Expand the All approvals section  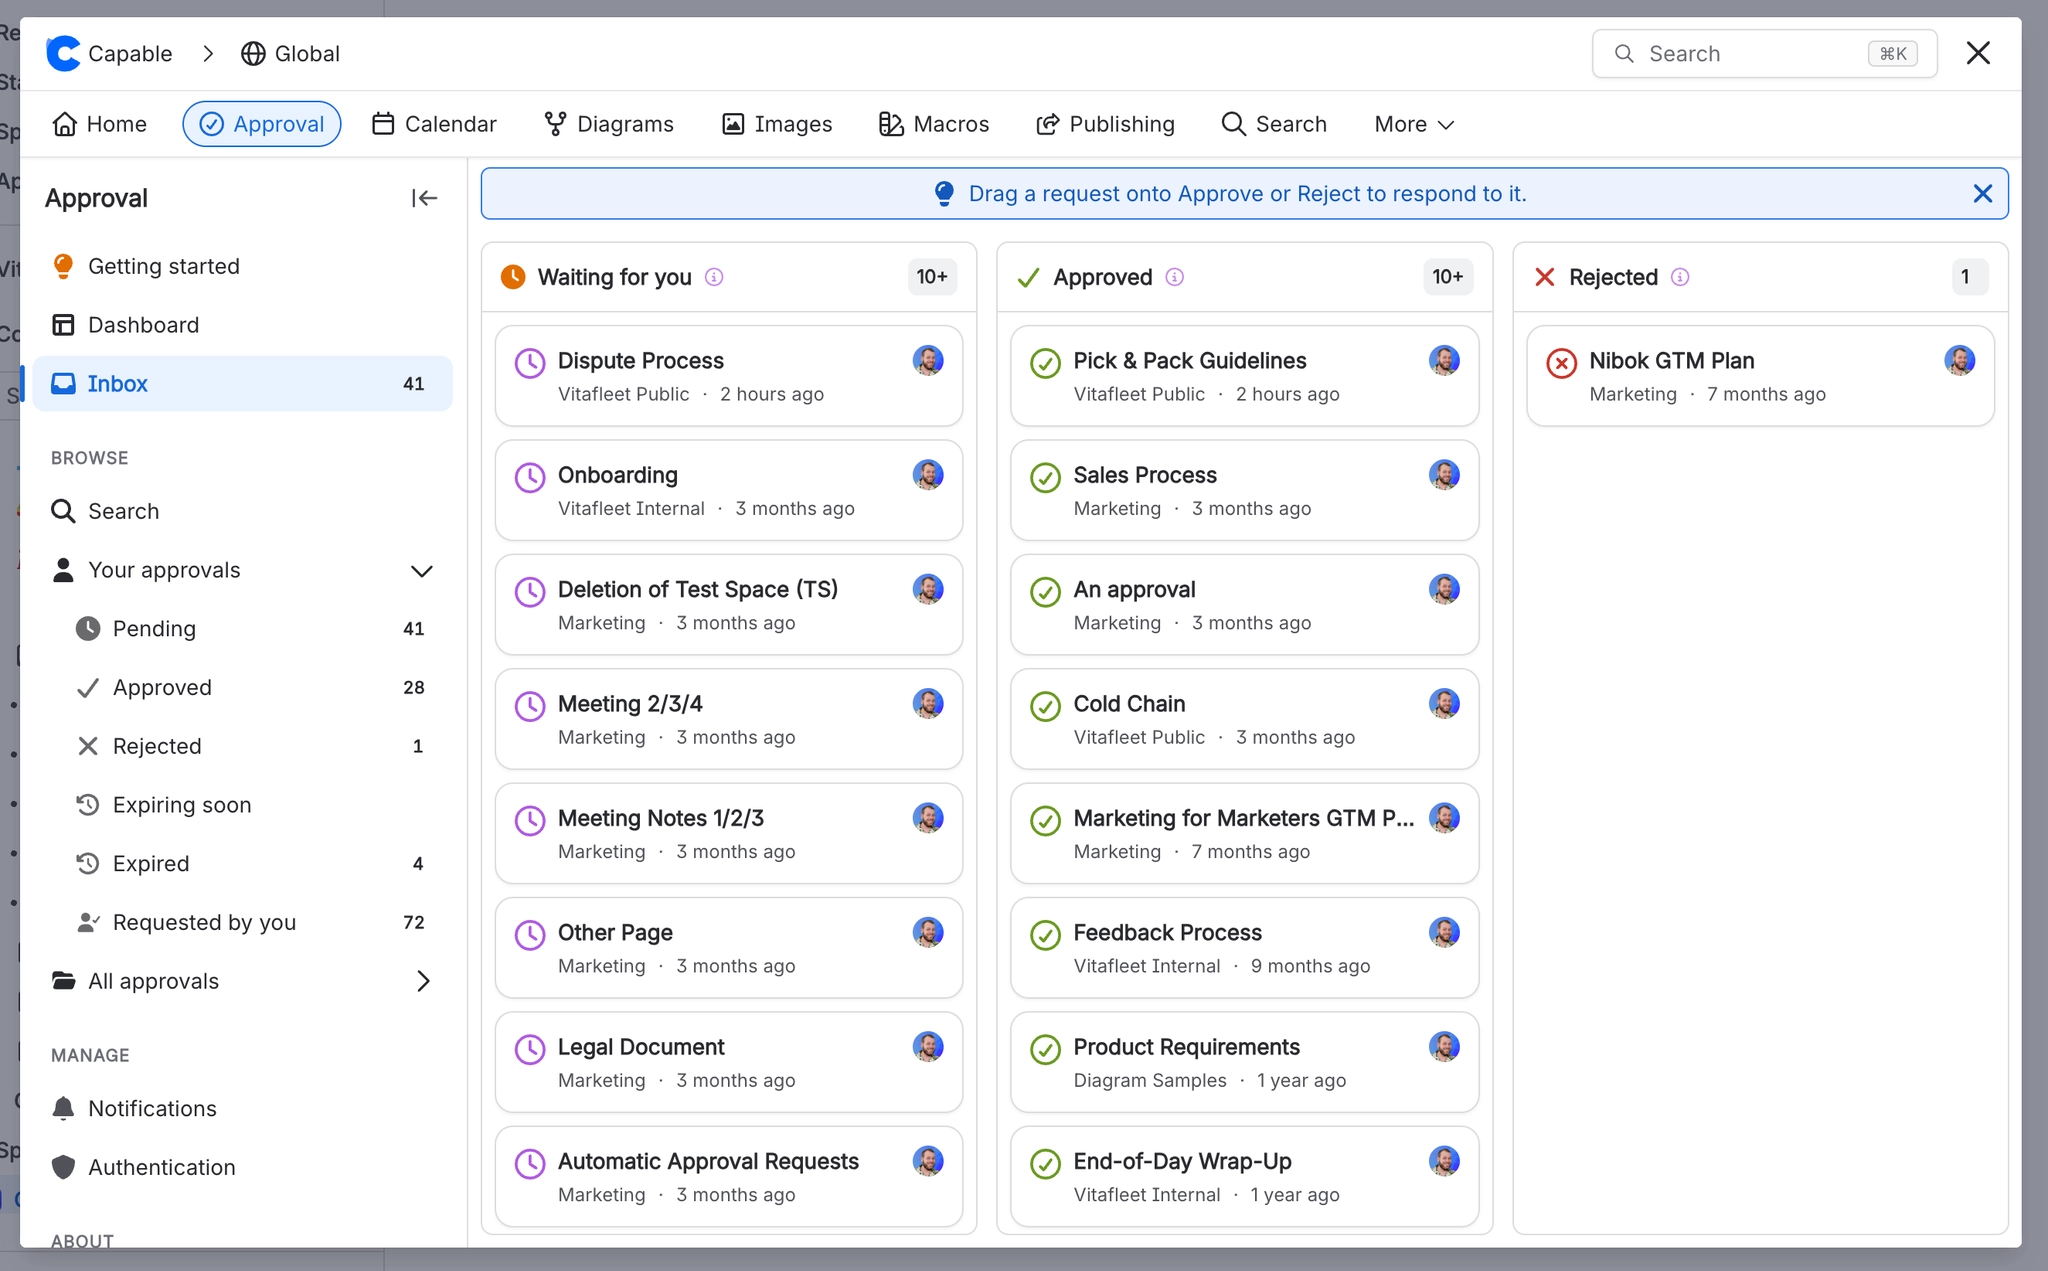click(x=423, y=981)
